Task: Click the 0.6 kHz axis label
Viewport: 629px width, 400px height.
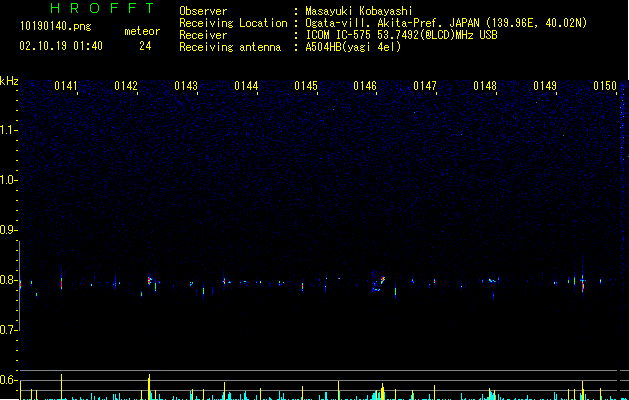Action: [8, 380]
